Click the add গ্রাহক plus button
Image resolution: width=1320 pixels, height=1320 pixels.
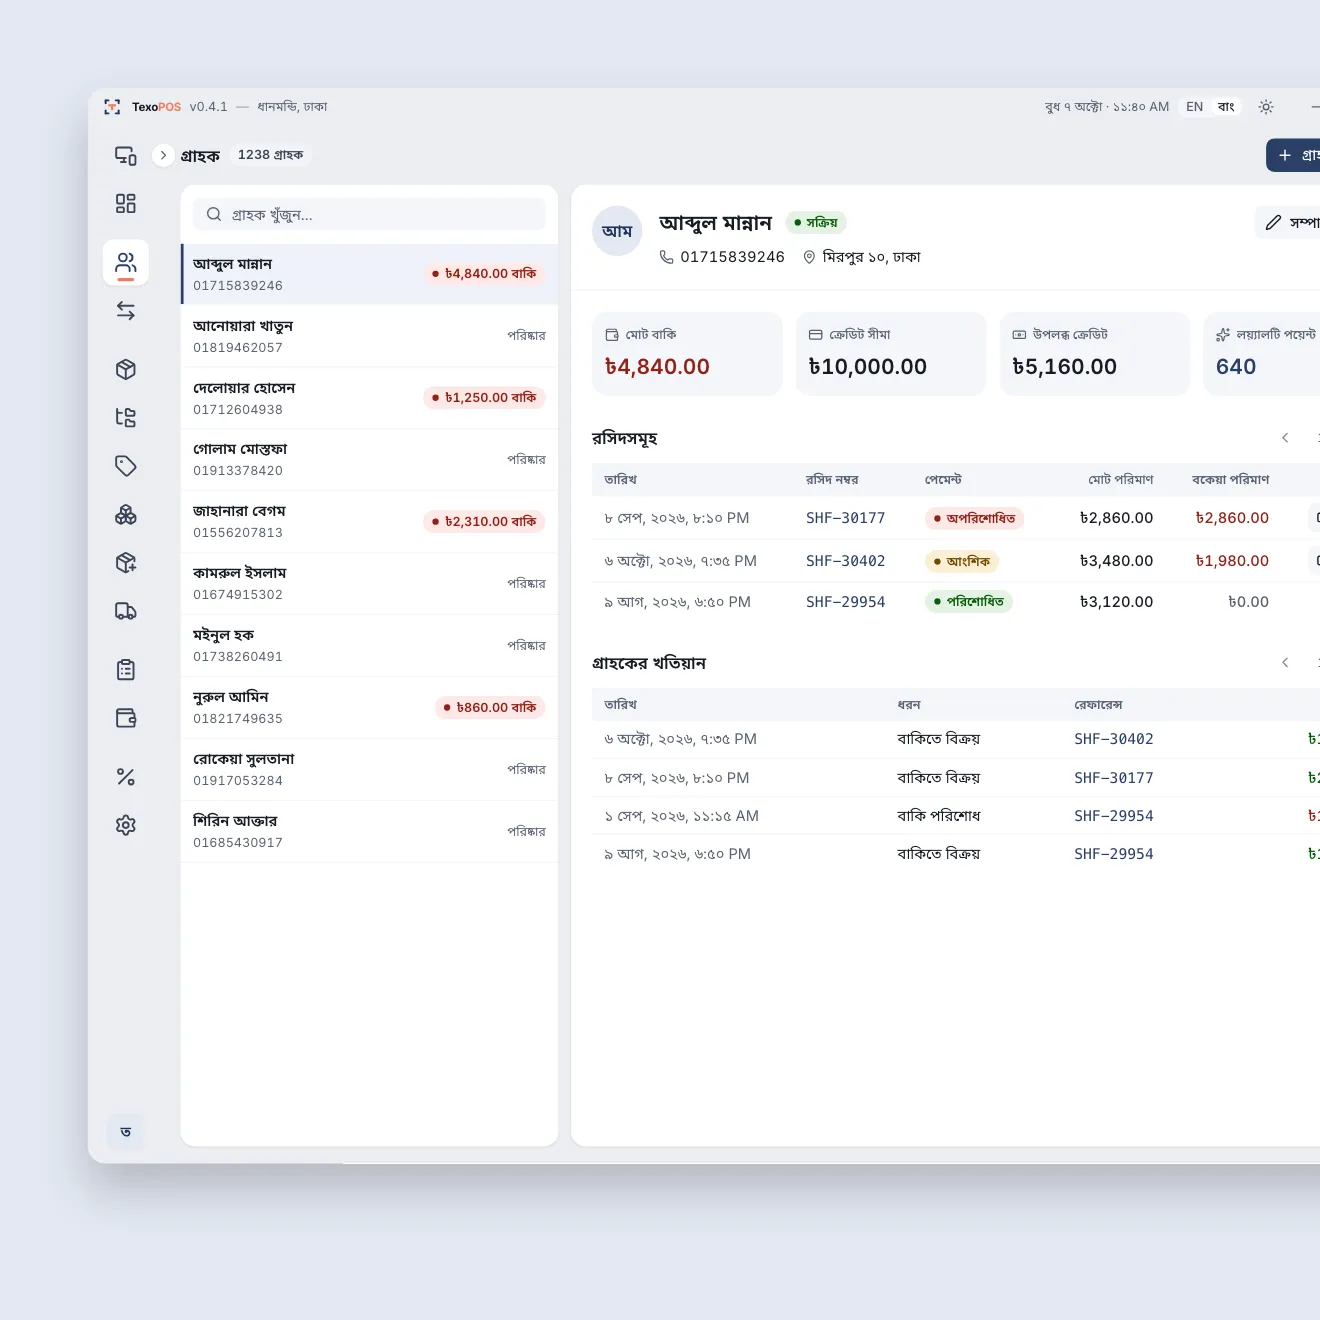[x=1294, y=155]
